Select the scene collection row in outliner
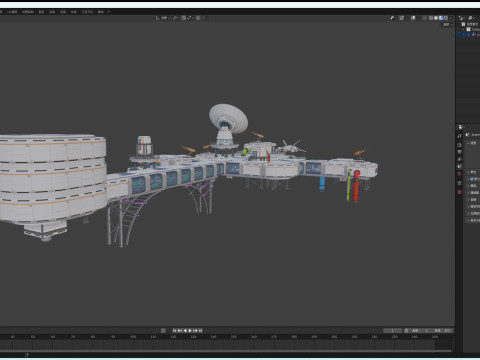480x360 pixels. tap(468, 24)
